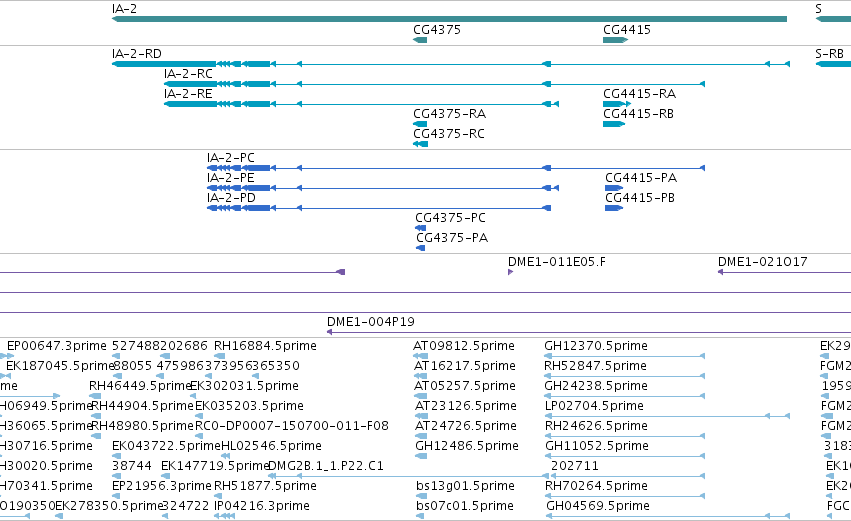The width and height of the screenshot is (851, 521).
Task: Click the RH24626.5prime EST label
Action: coord(596,427)
